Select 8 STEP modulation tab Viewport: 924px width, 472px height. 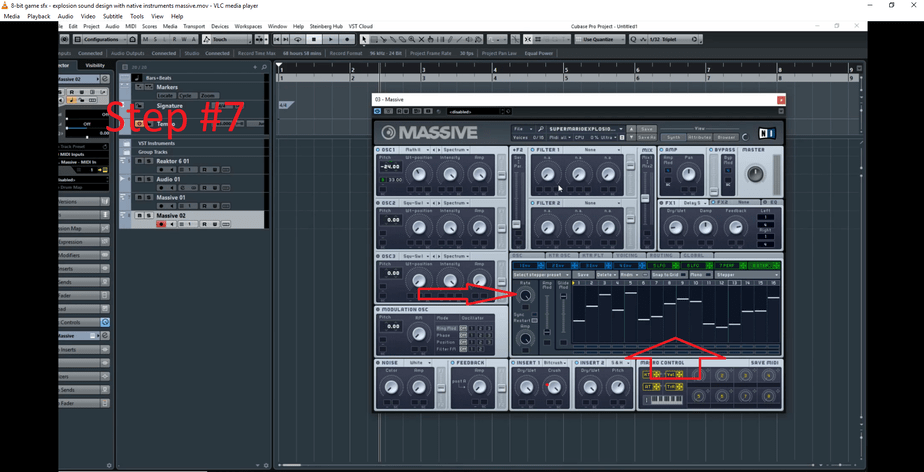[x=765, y=266]
